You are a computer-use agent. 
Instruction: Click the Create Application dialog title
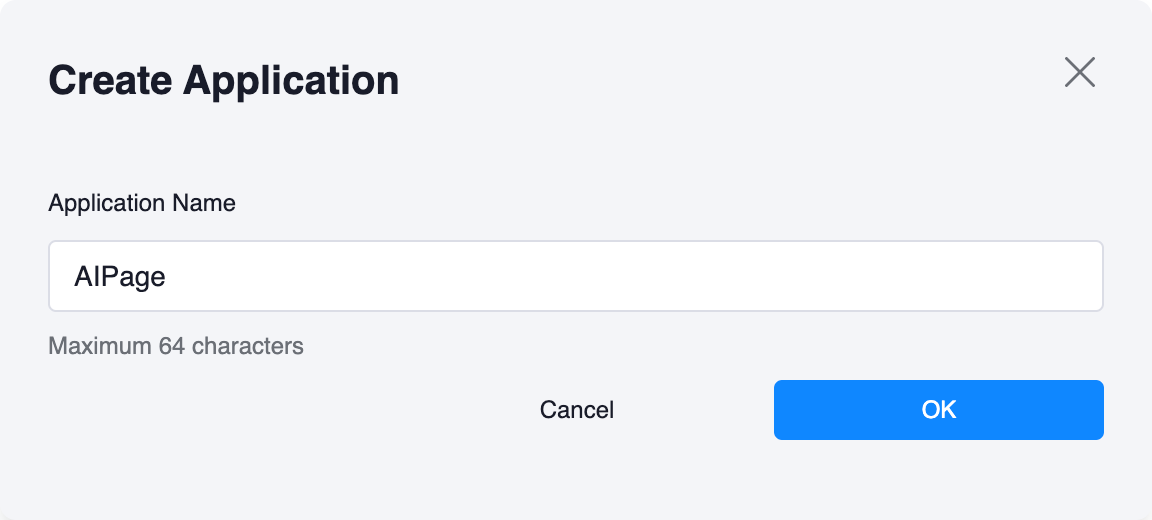224,80
